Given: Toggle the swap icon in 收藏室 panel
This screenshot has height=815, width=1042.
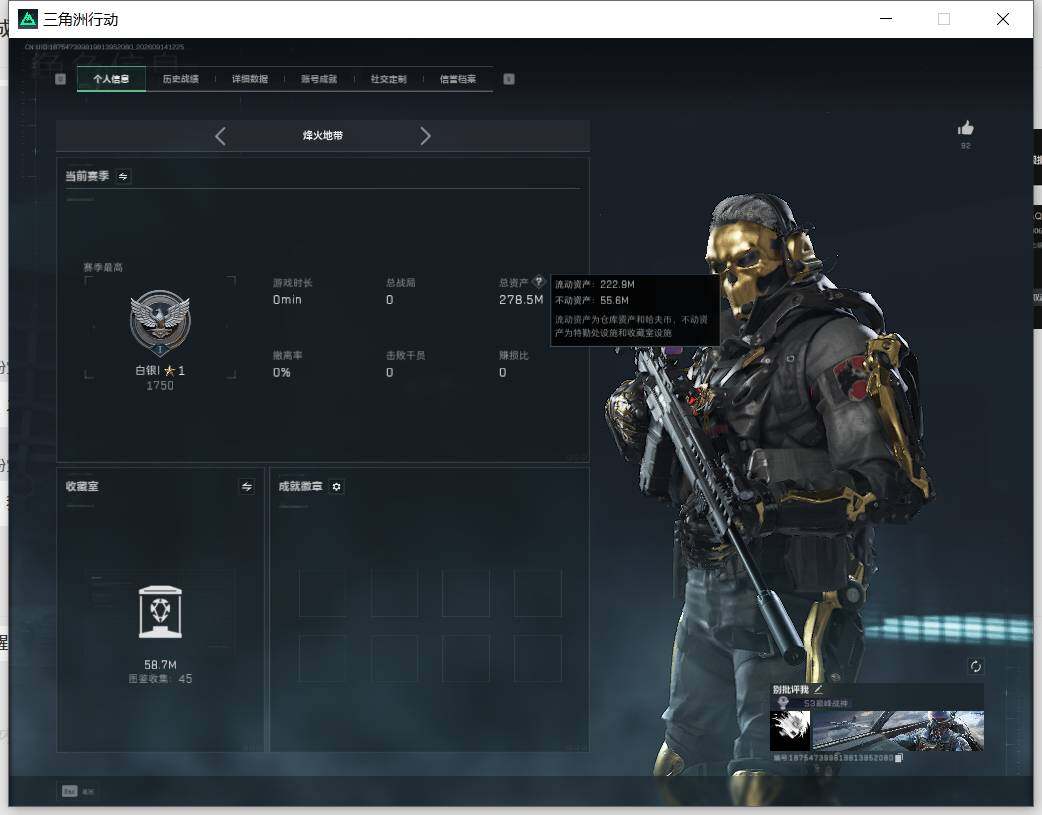Looking at the screenshot, I should (x=247, y=487).
